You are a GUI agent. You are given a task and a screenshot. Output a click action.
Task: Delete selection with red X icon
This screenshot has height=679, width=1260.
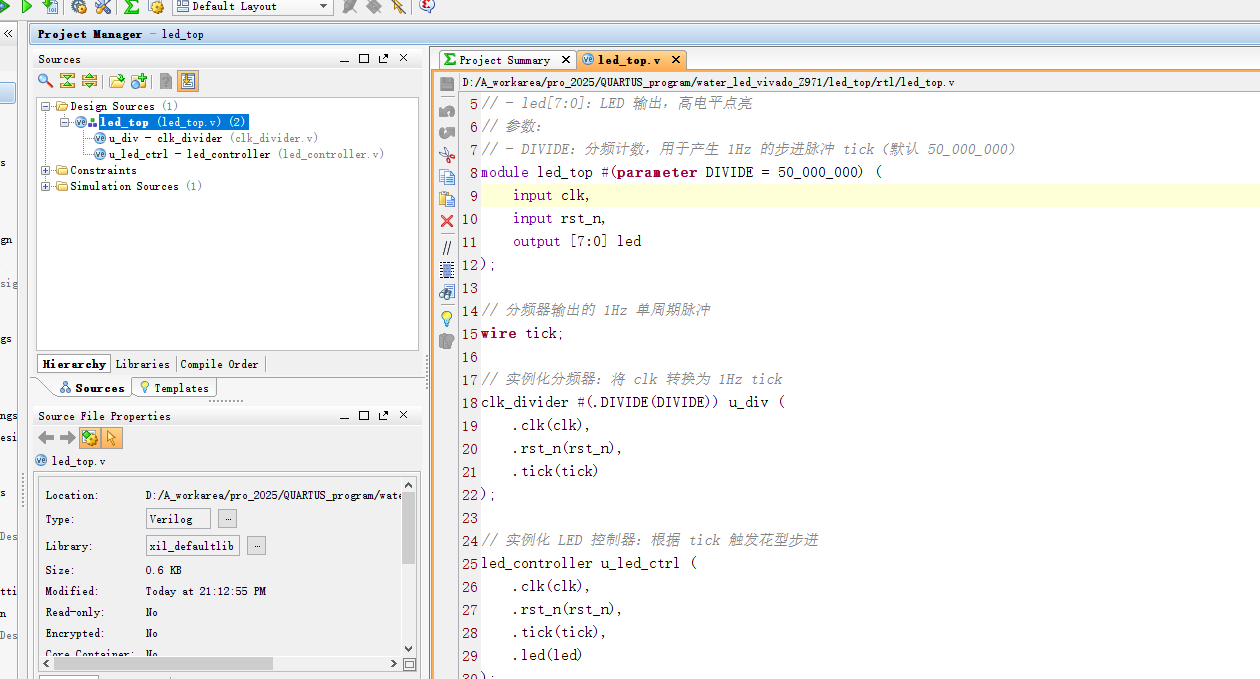[x=447, y=221]
